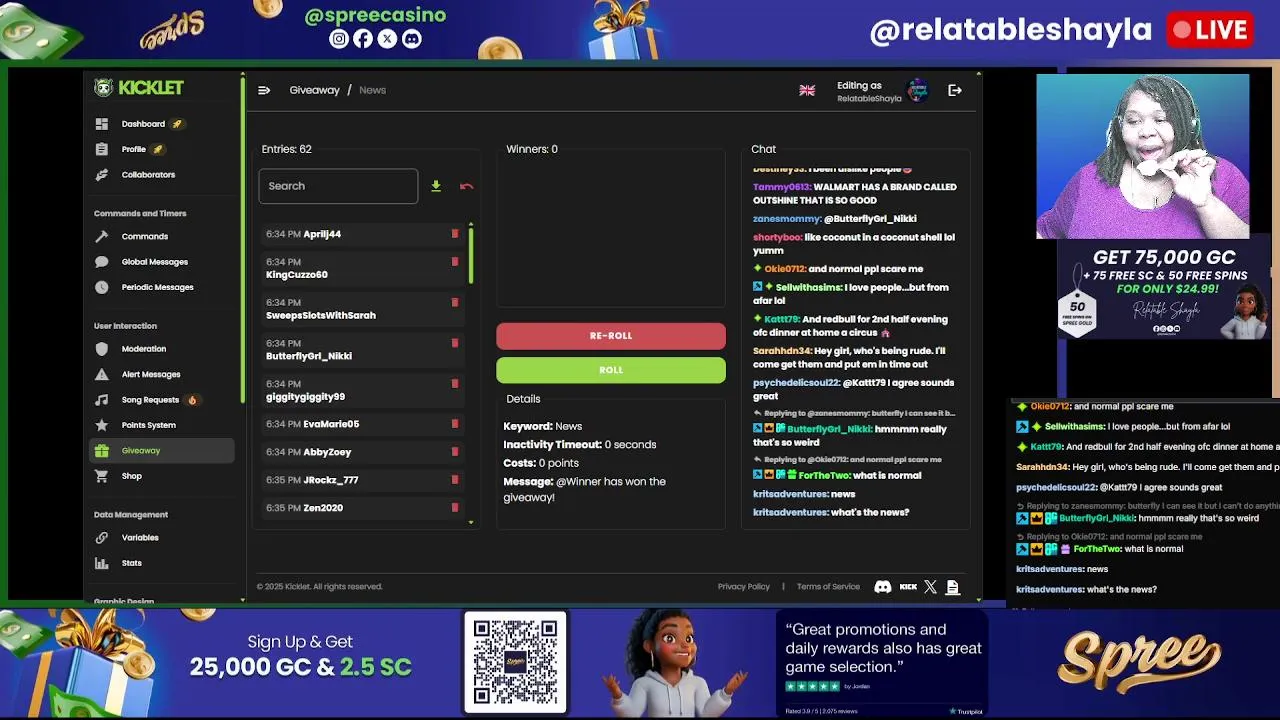Click entry name SweepsSlotsWithSarah
Viewport: 1280px width, 720px height.
click(321, 316)
